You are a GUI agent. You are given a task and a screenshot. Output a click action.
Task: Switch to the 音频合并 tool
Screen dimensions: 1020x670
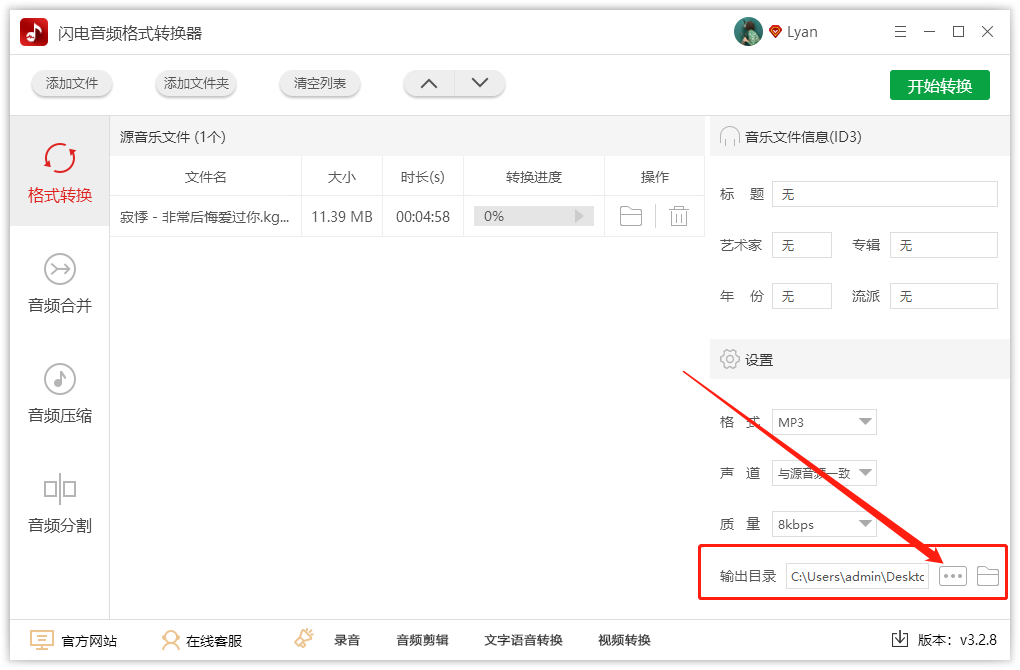58,285
